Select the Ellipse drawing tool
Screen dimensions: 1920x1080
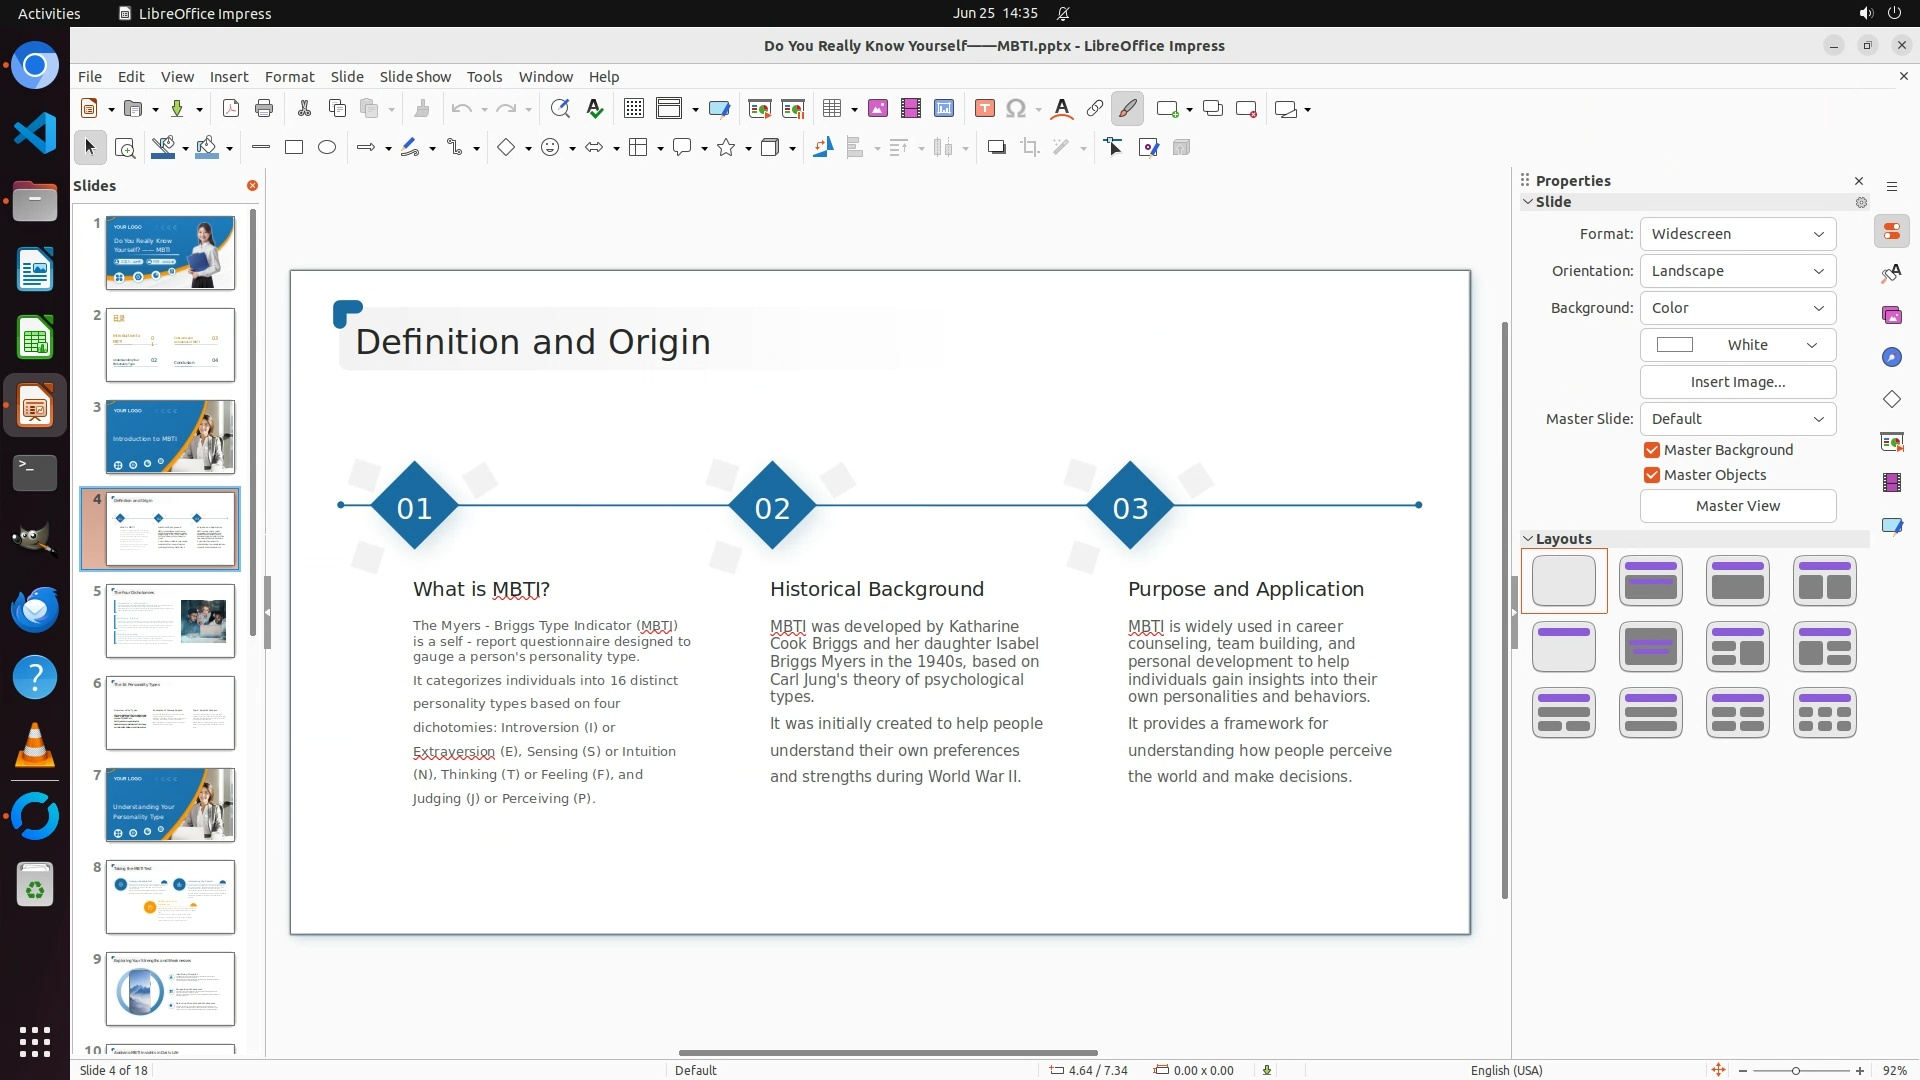click(x=326, y=147)
